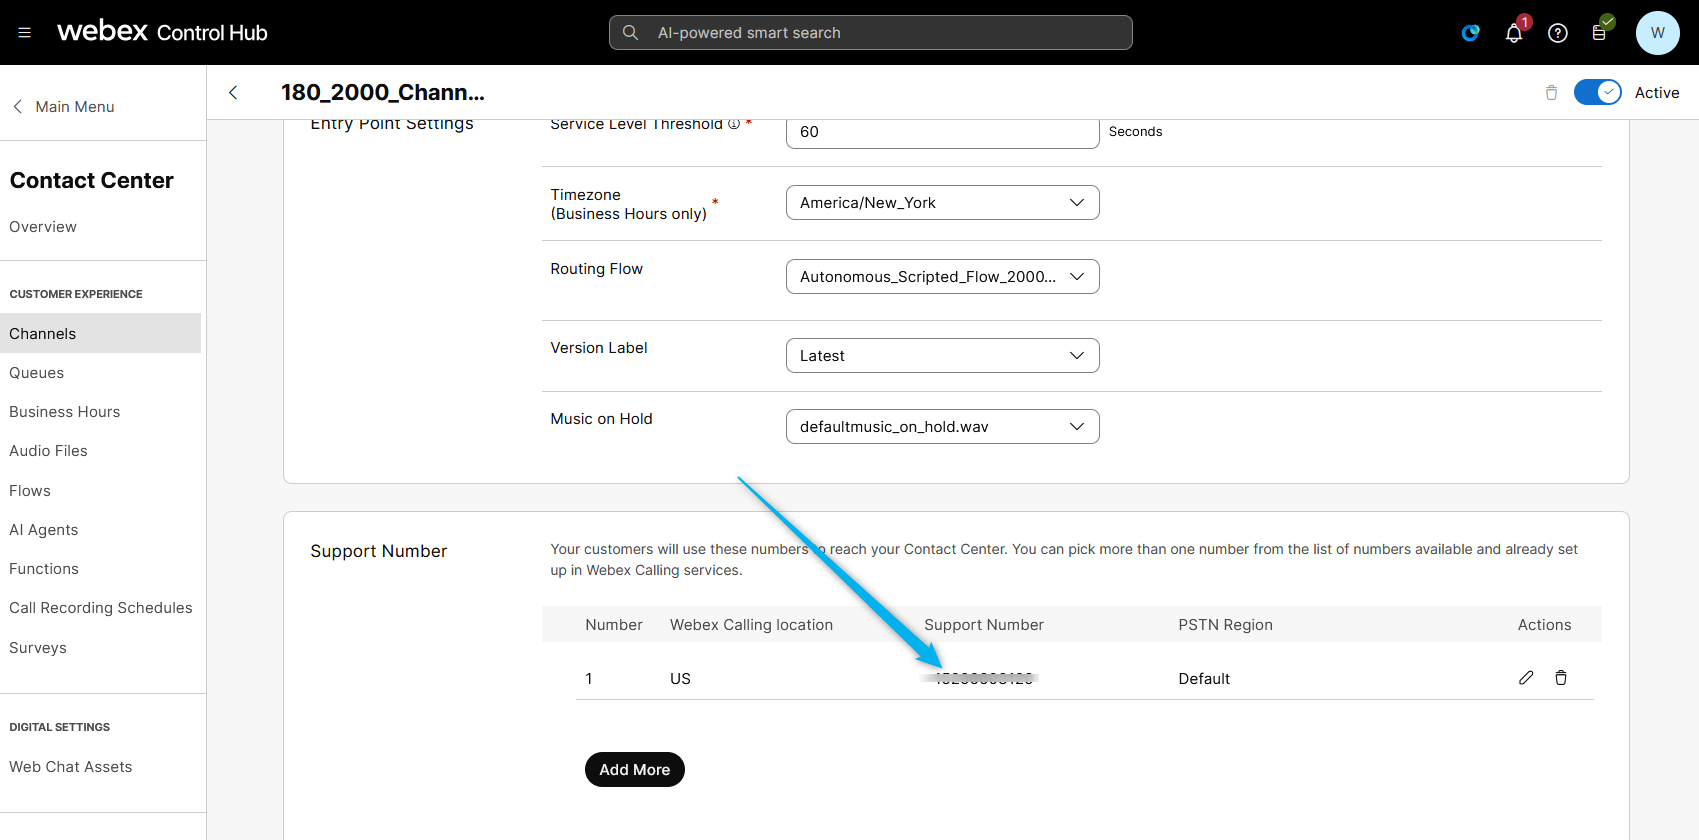
Task: Go back using the channel back arrow
Action: coord(234,93)
